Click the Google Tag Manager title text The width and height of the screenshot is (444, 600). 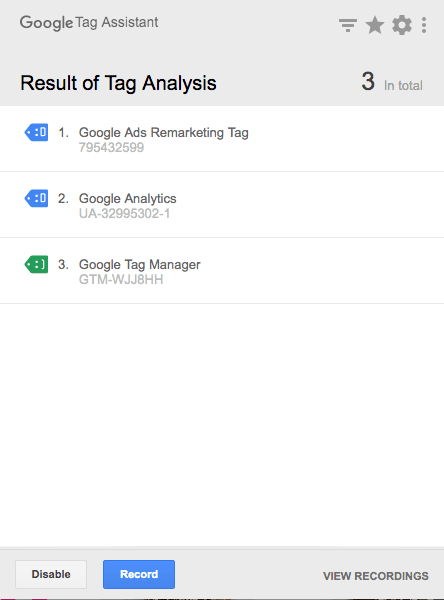[139, 264]
